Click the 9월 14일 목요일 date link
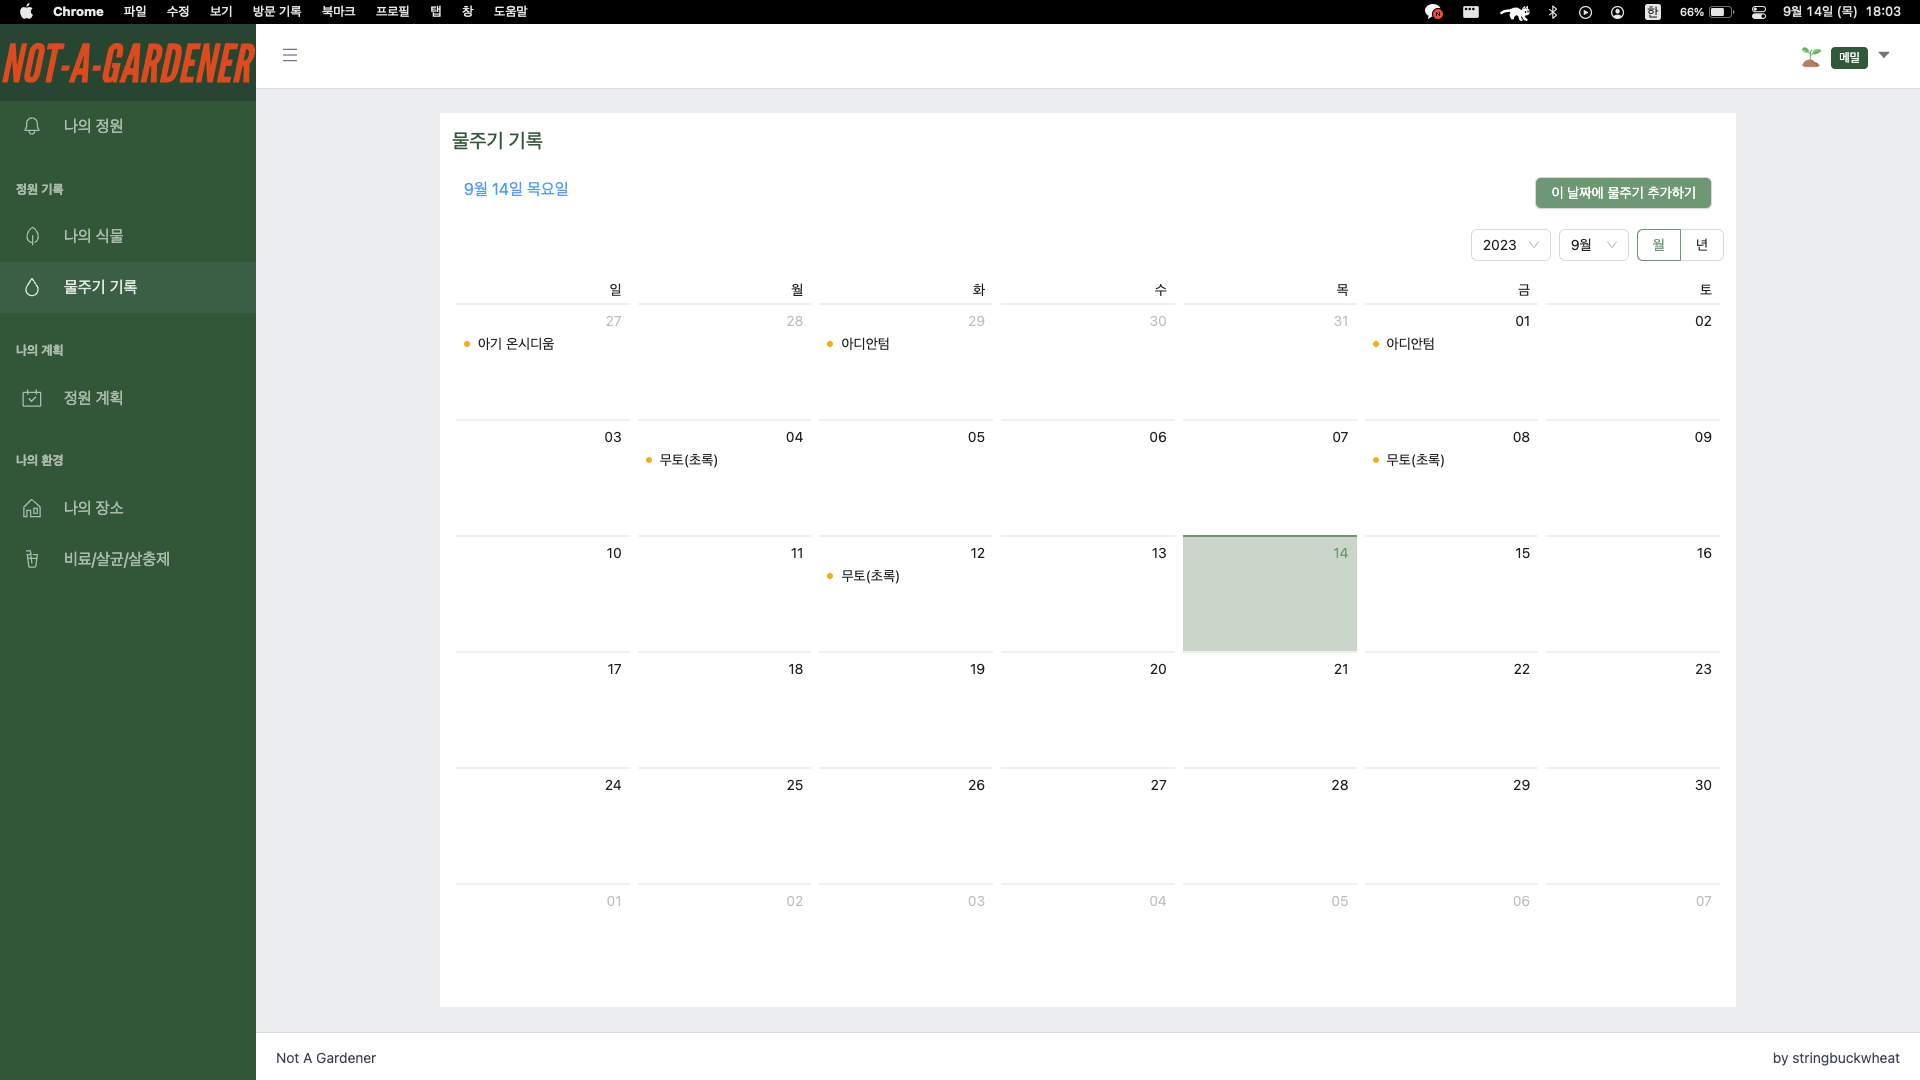 coord(516,189)
